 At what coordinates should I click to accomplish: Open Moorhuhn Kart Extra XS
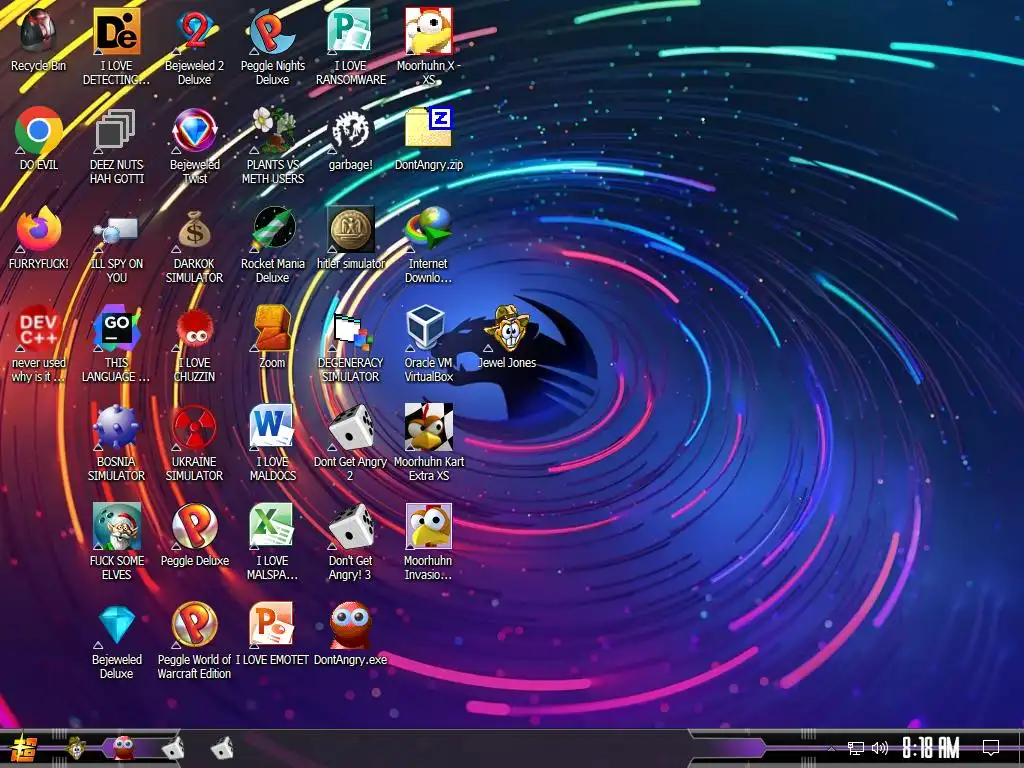(x=428, y=443)
